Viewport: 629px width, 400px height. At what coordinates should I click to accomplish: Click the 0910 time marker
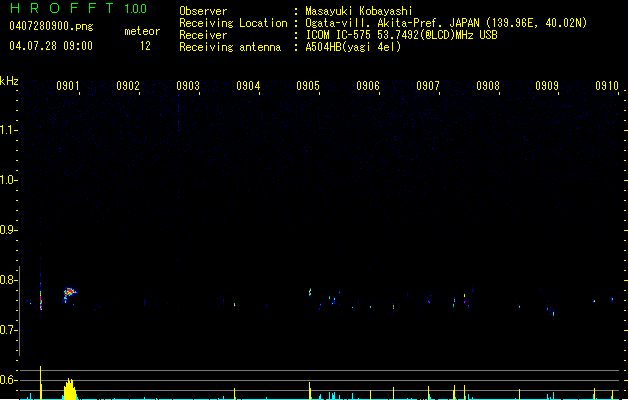tap(607, 86)
